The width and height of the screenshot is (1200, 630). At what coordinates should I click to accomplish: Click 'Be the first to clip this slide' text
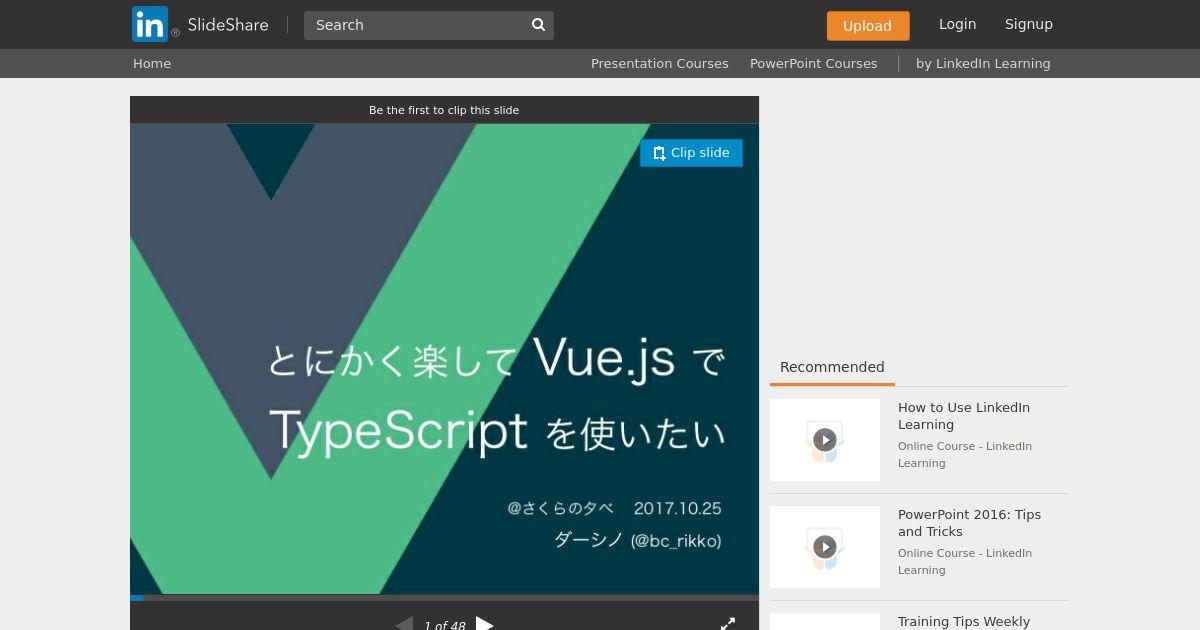444,110
